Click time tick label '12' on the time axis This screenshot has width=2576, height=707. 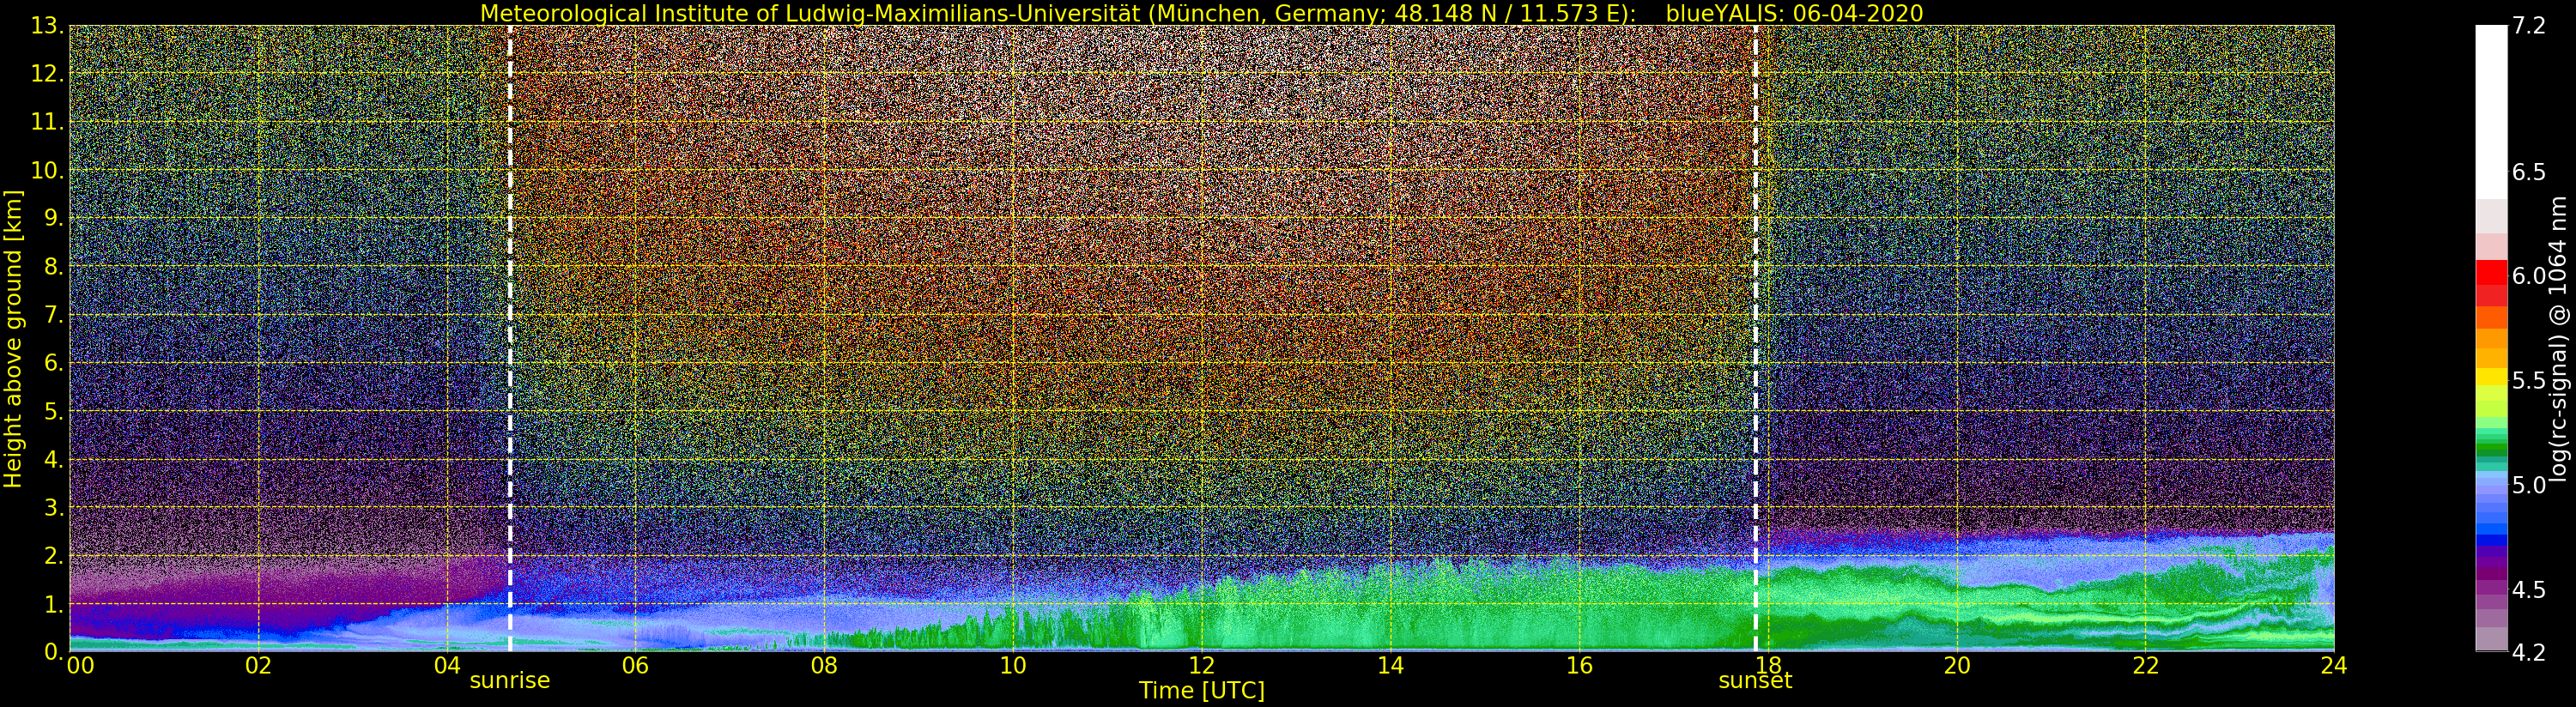1201,666
